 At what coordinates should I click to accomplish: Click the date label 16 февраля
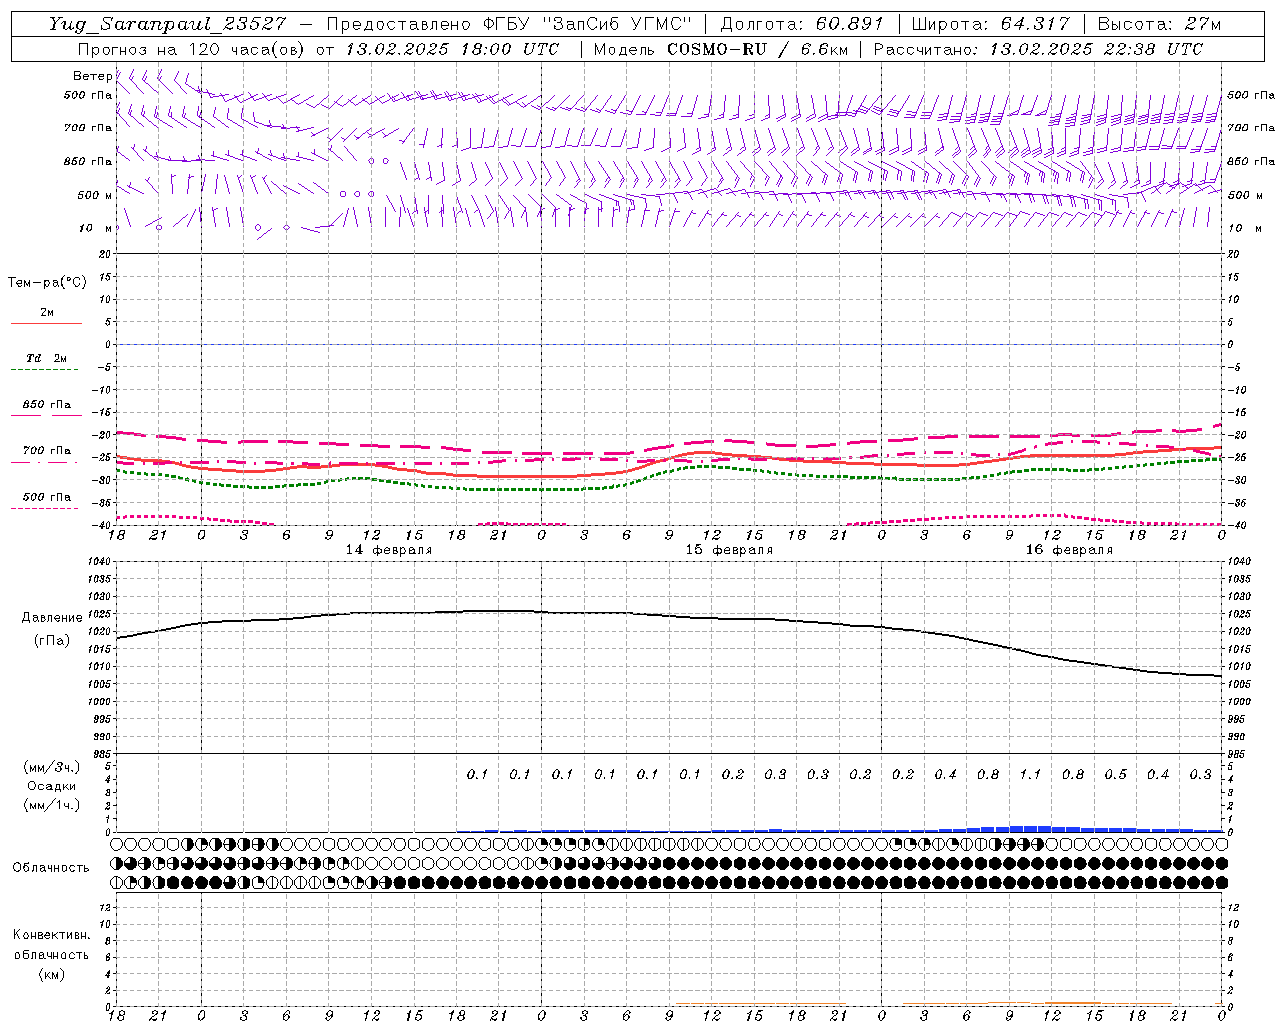coord(1069,550)
